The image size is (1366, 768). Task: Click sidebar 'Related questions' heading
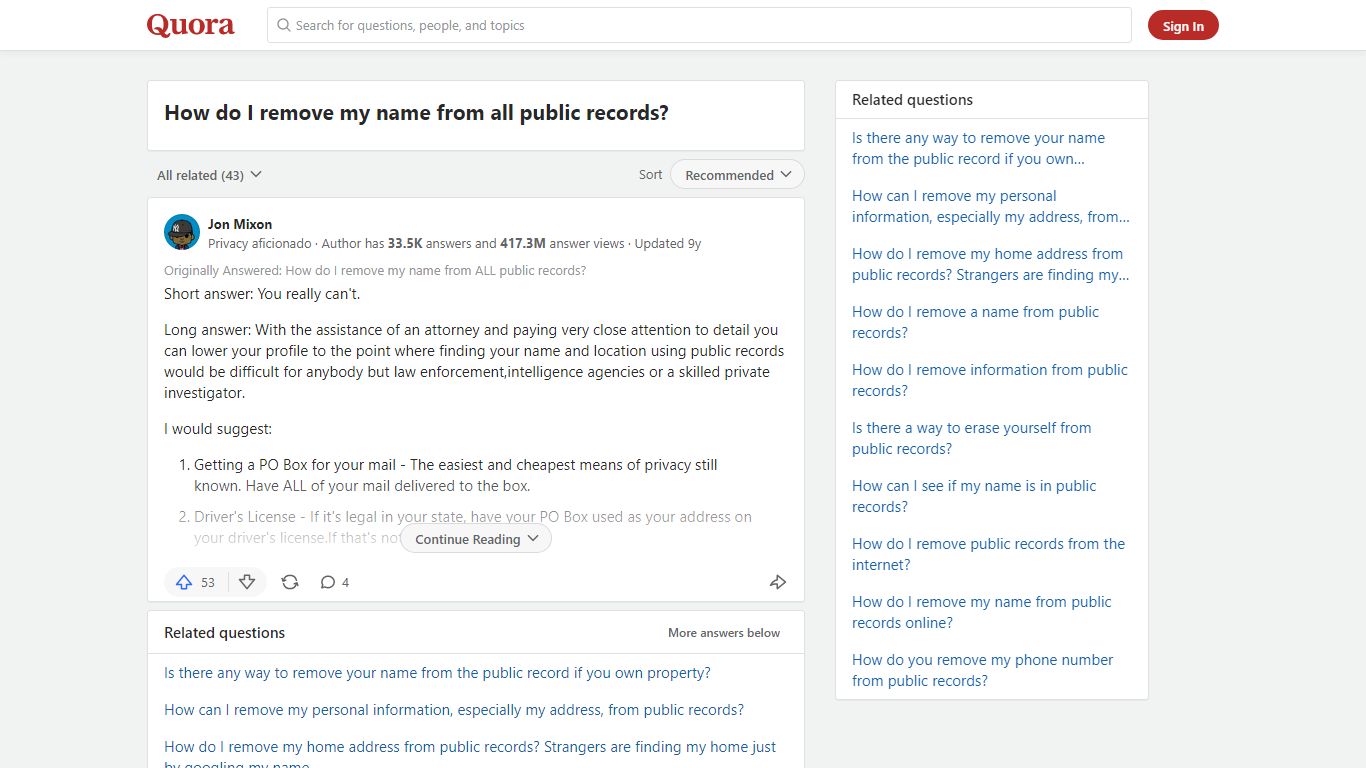(x=912, y=100)
